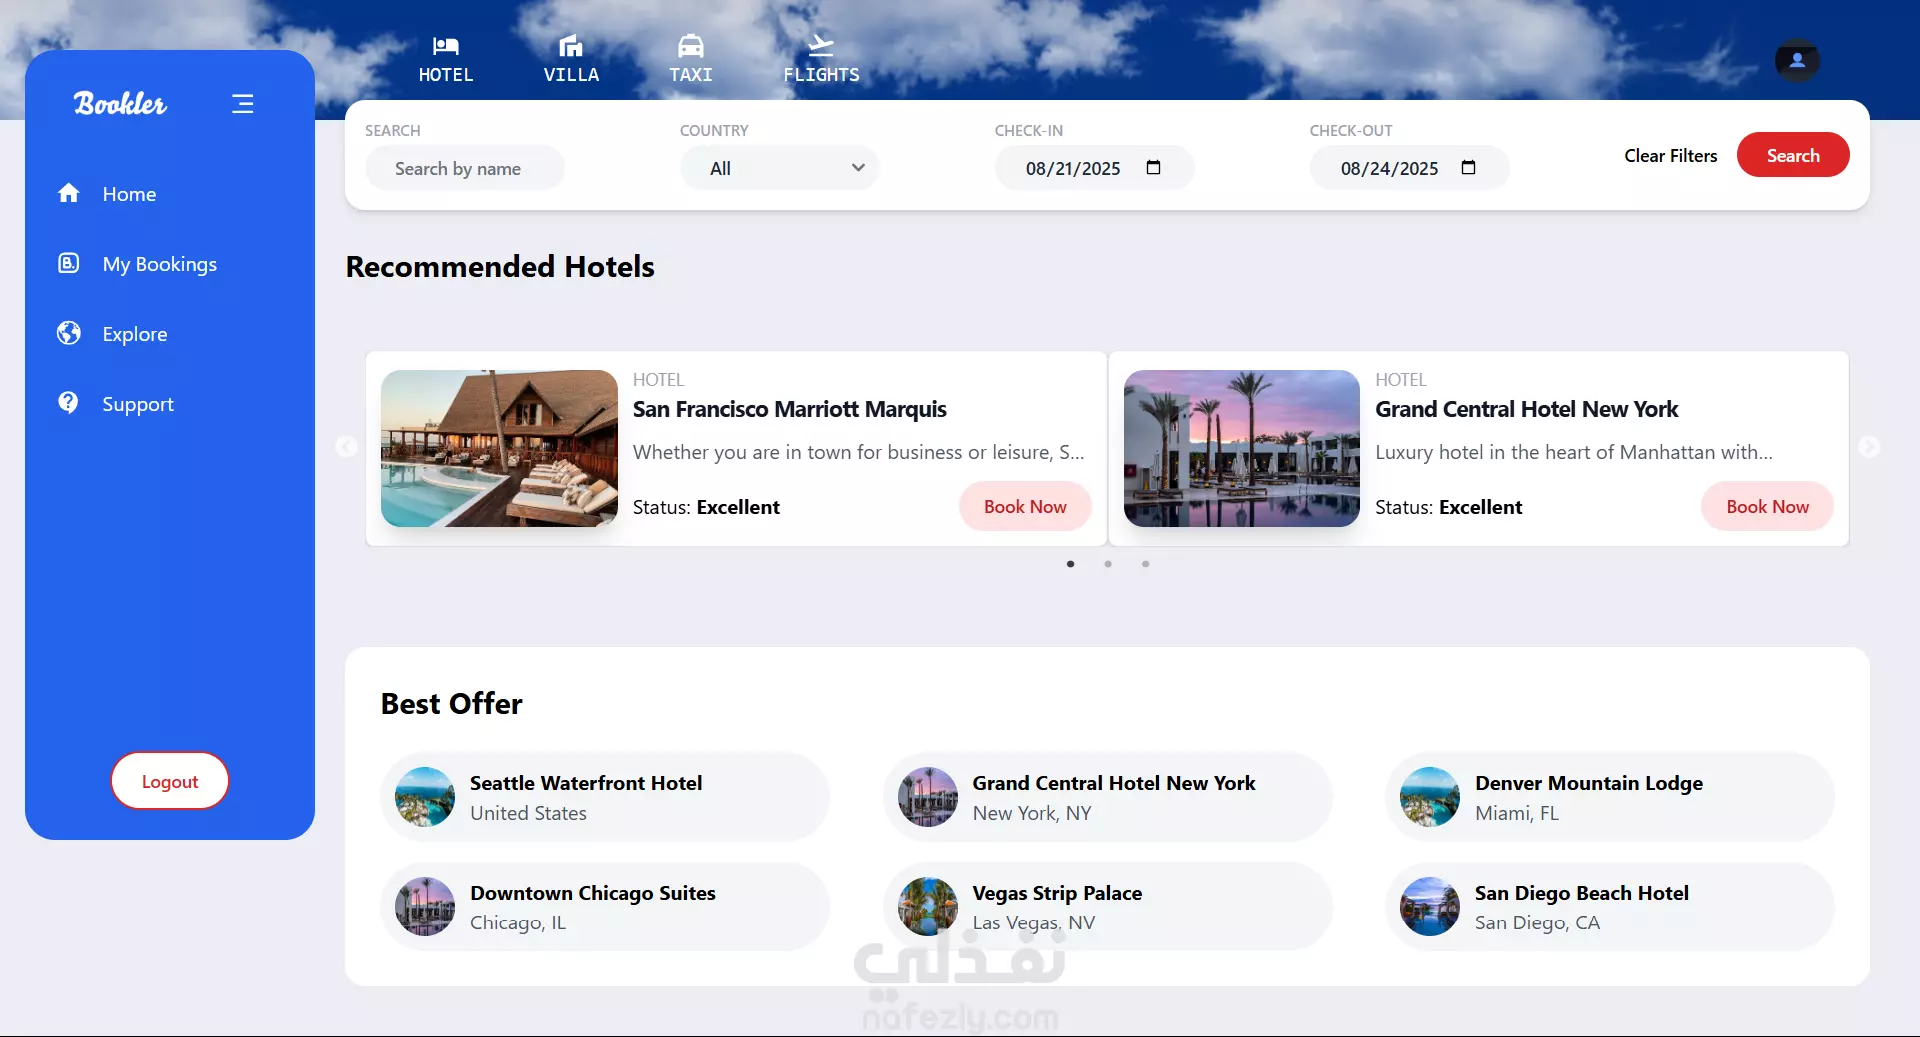This screenshot has width=1920, height=1037.
Task: Click Denver Mountain Lodge offer name
Action: coord(1589,783)
